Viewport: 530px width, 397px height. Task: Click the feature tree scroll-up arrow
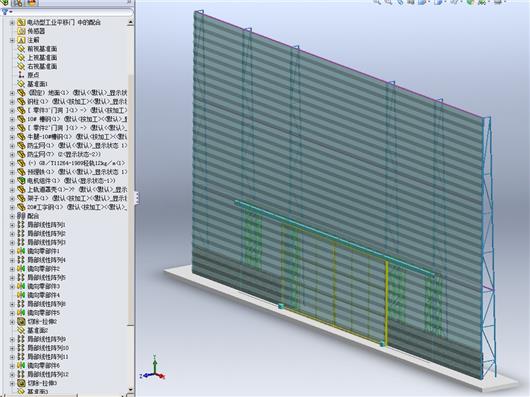point(131,23)
